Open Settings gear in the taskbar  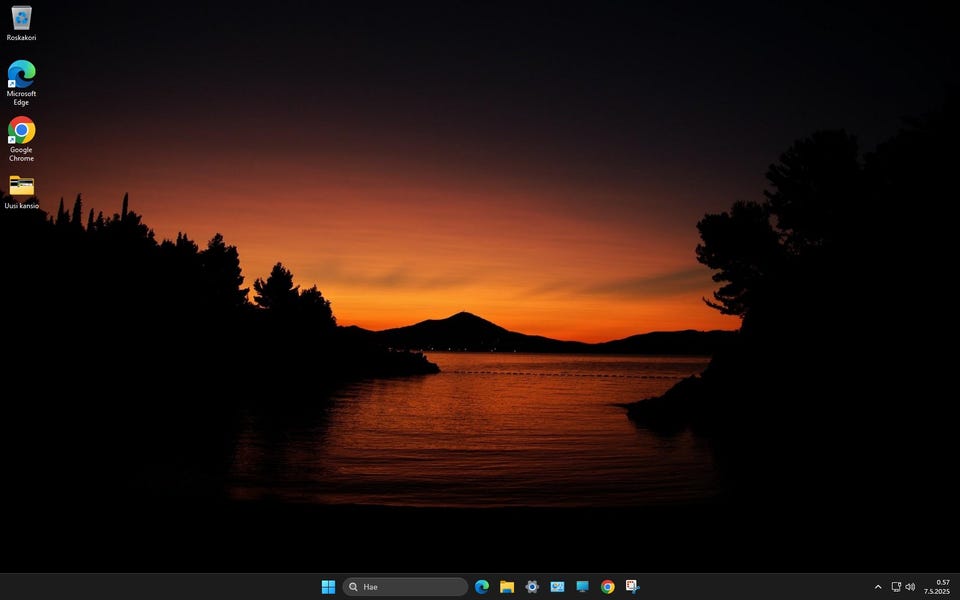532,587
